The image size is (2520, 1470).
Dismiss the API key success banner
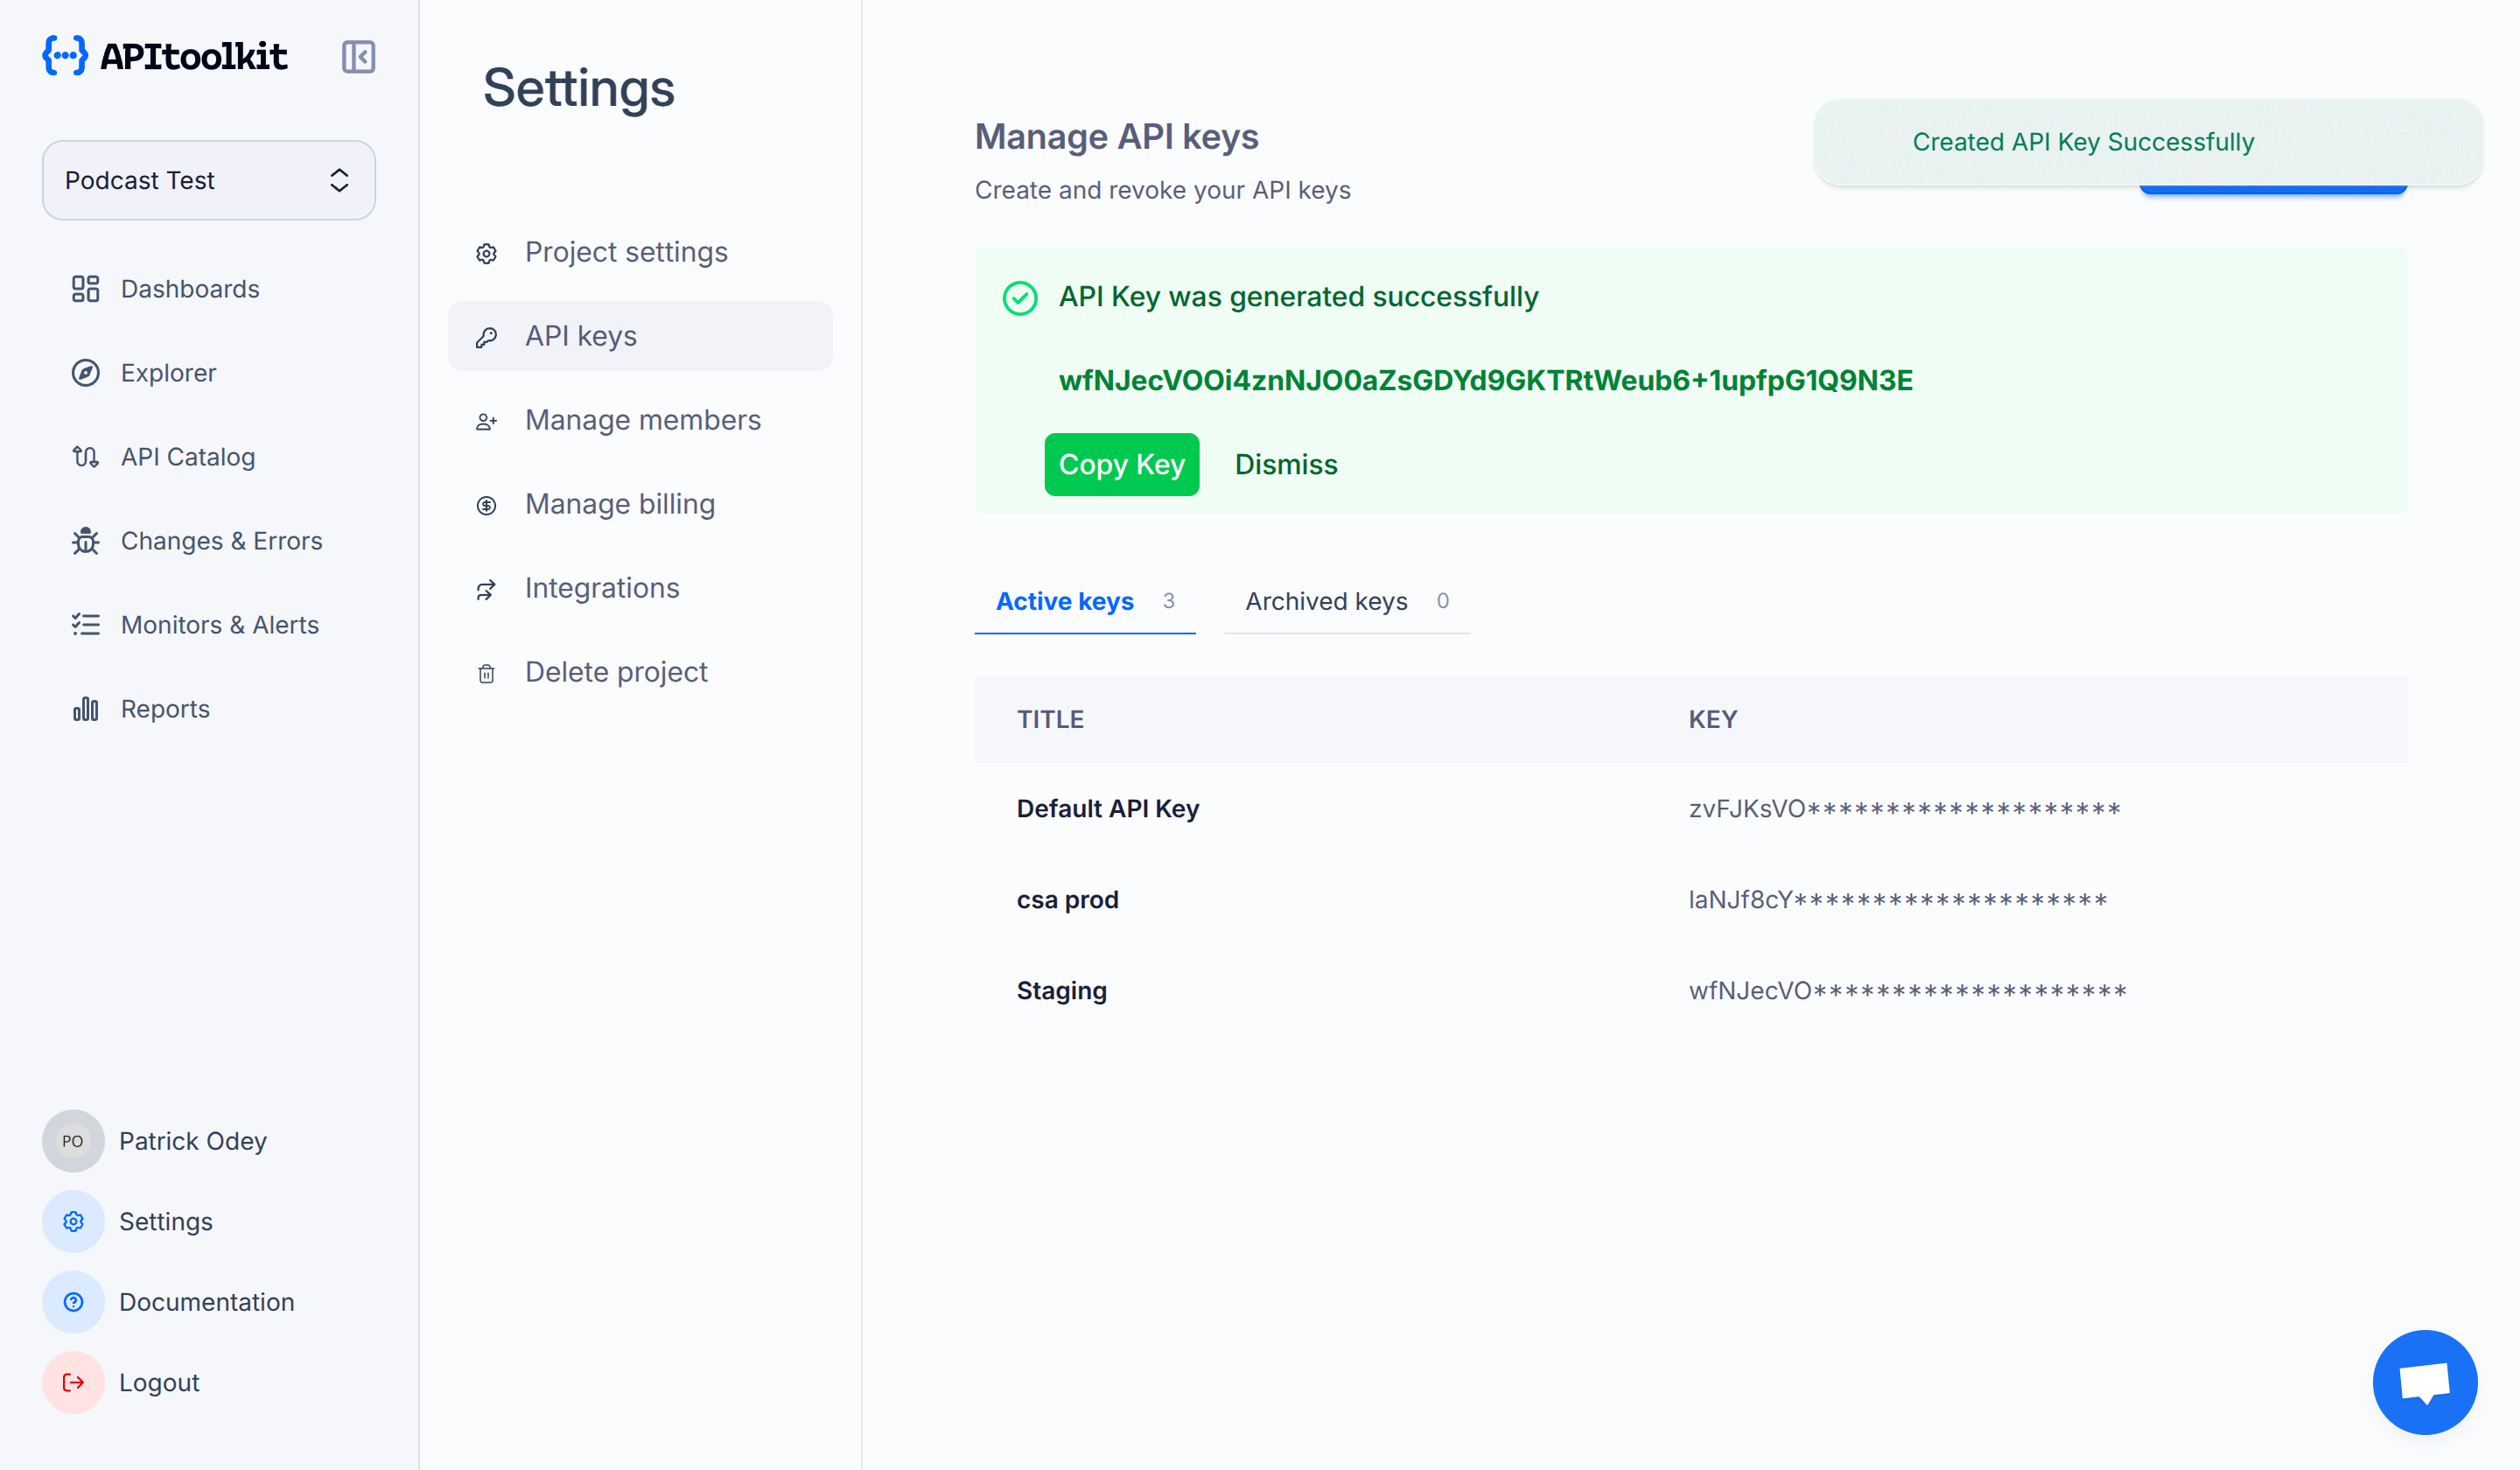pos(1286,464)
